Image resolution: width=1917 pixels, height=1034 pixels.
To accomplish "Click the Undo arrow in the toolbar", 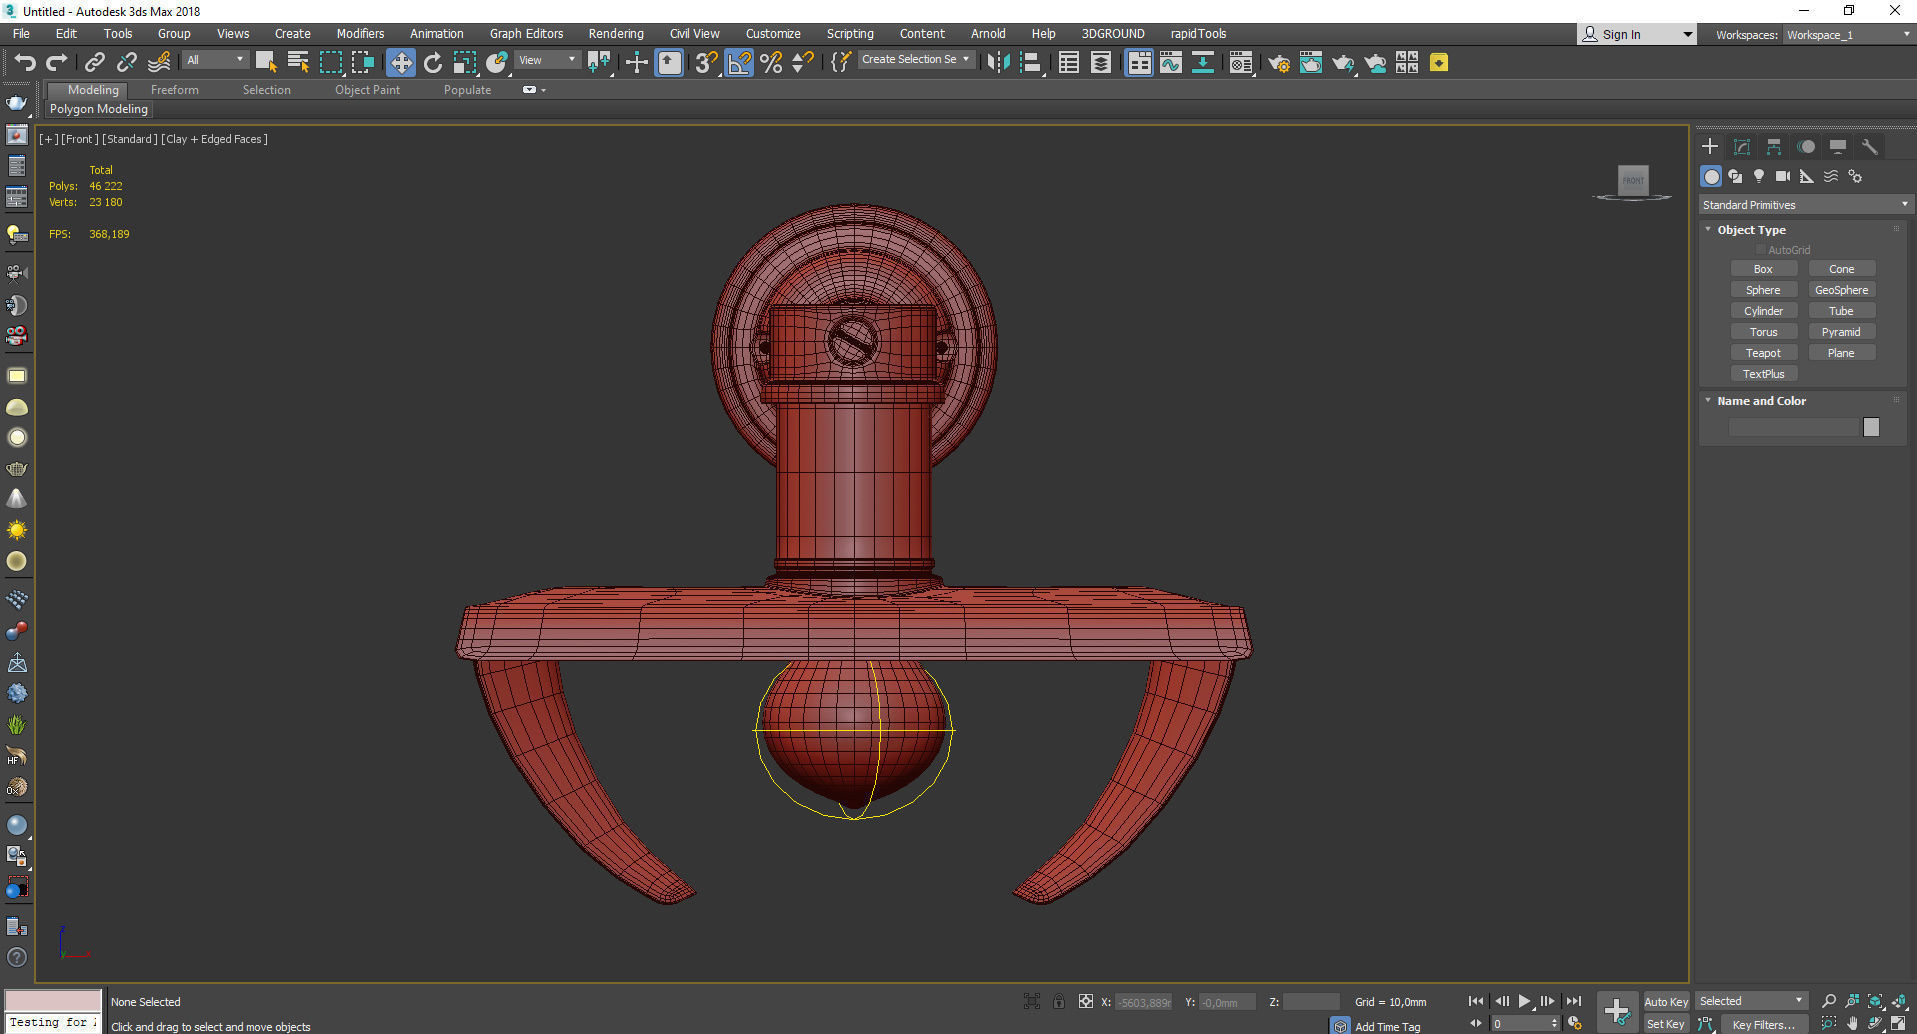I will 24,63.
